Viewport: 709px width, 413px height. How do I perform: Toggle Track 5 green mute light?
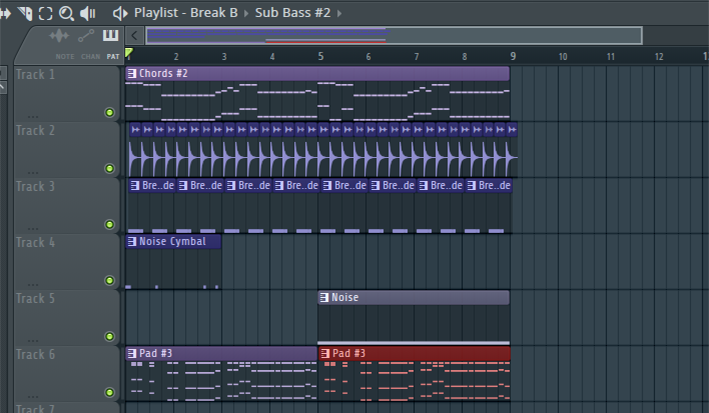(109, 336)
